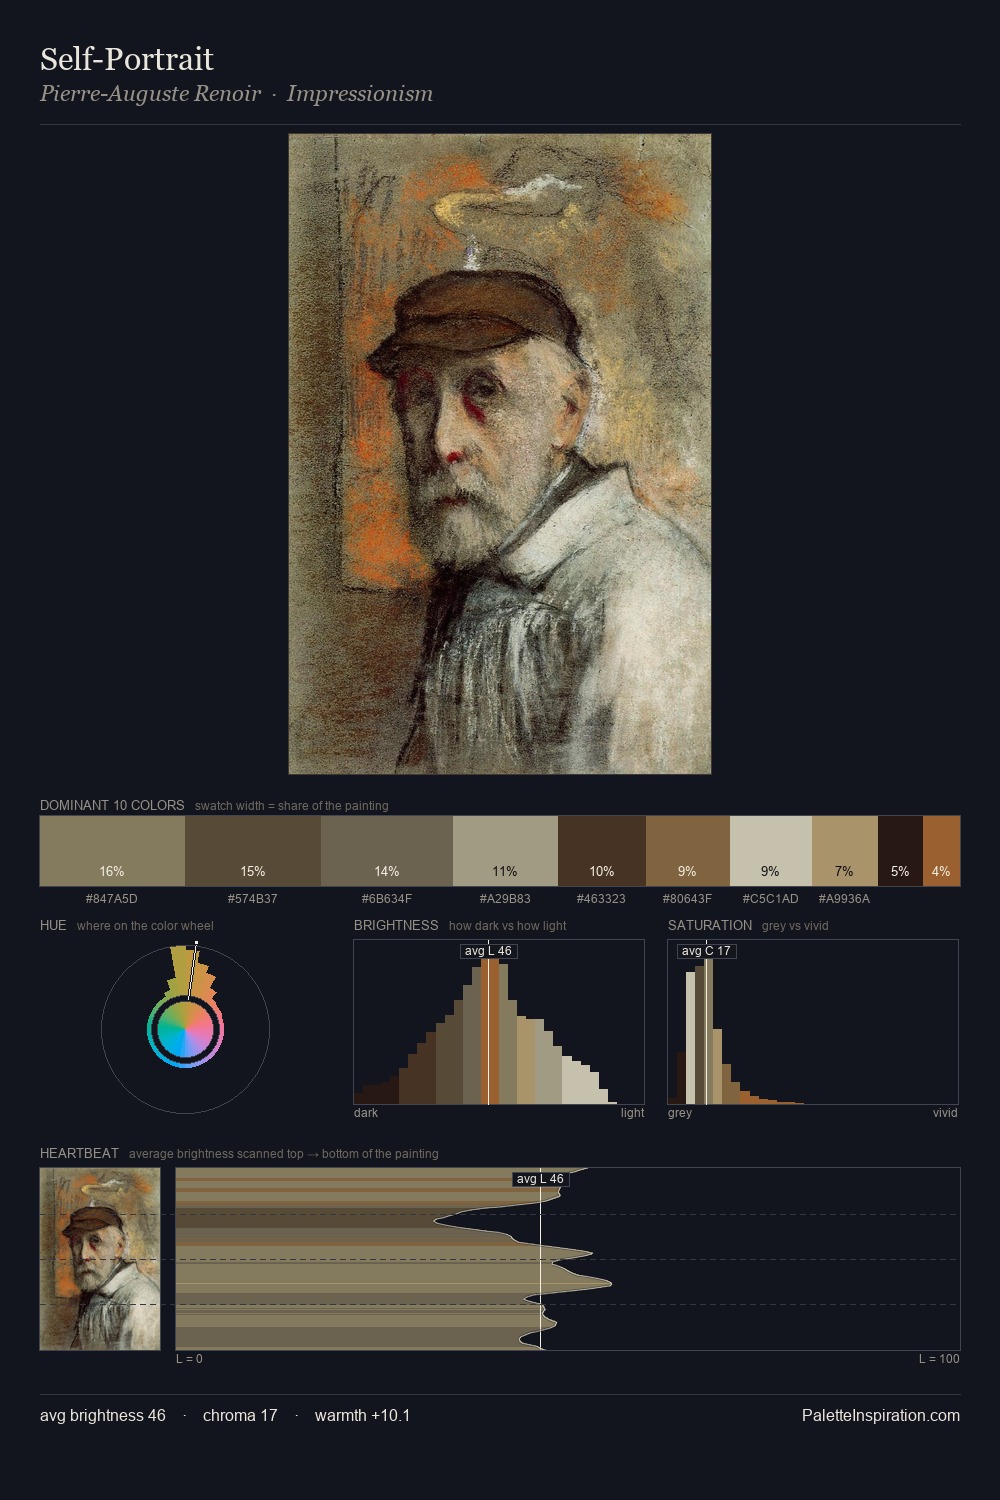Click the hex label #A29B83
The width and height of the screenshot is (1000, 1500).
coord(505,899)
